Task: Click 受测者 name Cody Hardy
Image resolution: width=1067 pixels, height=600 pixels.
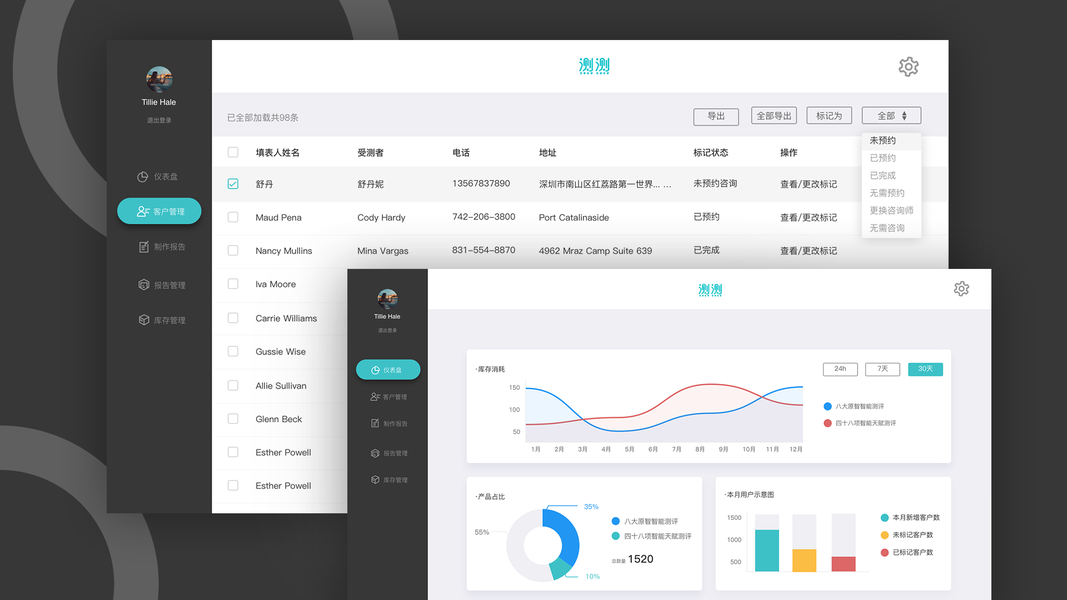Action: (x=381, y=218)
